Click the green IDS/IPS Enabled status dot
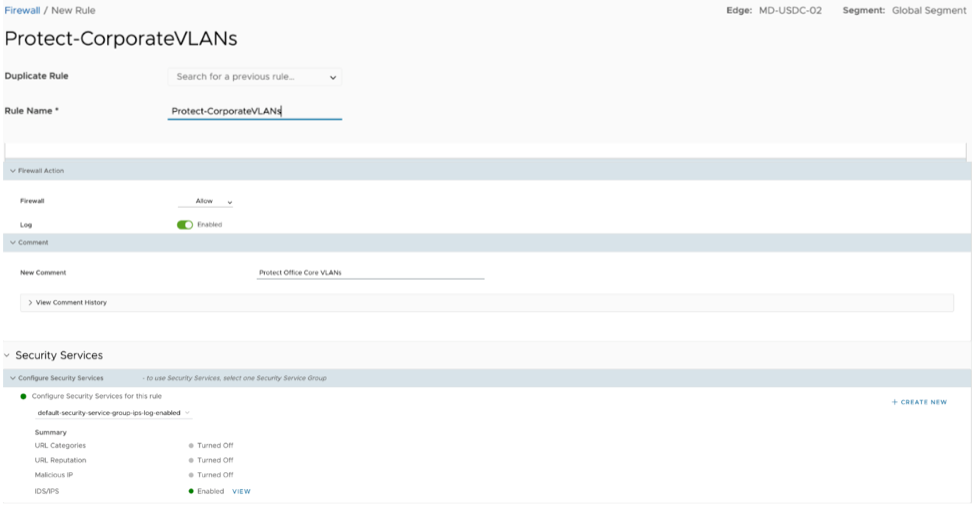Viewport: 972px width, 507px height. coord(190,491)
